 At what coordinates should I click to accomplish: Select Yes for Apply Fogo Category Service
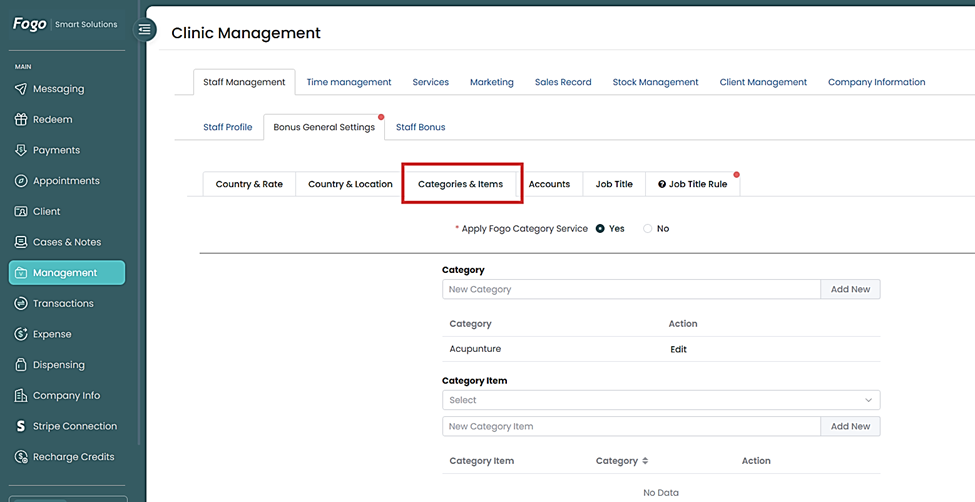[x=600, y=229]
